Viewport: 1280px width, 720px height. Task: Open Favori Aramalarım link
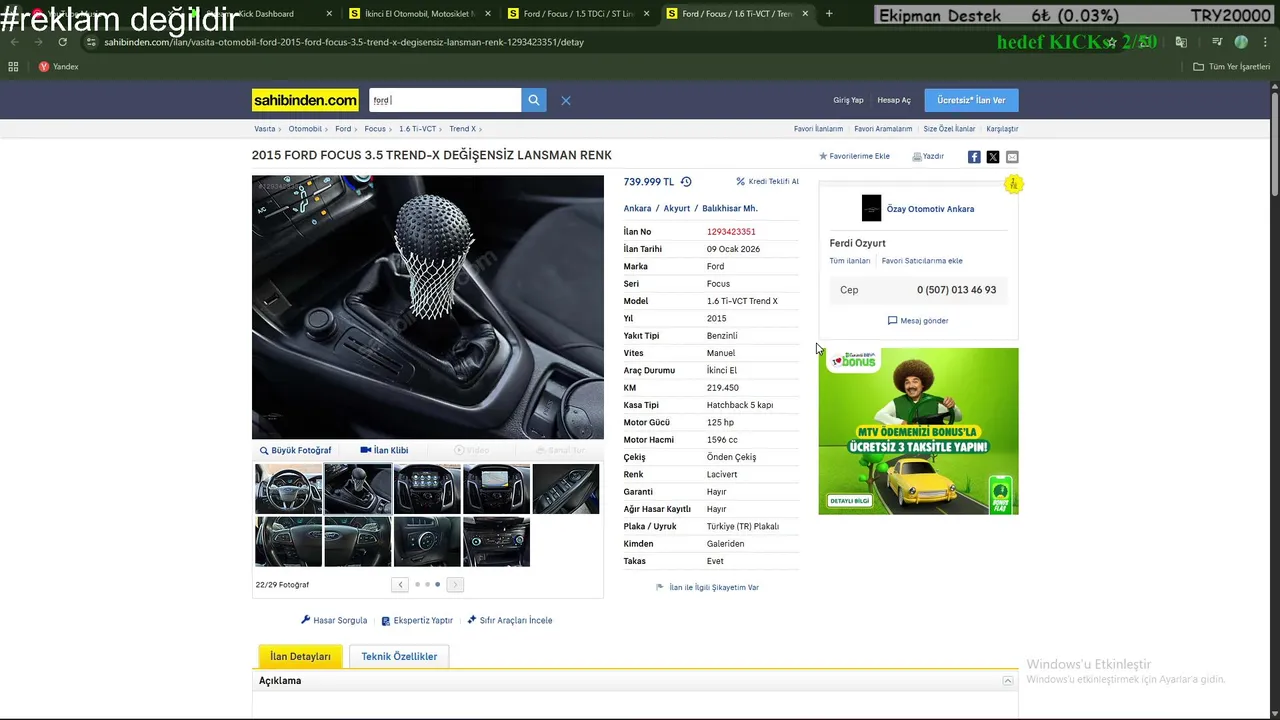pyautogui.click(x=883, y=129)
